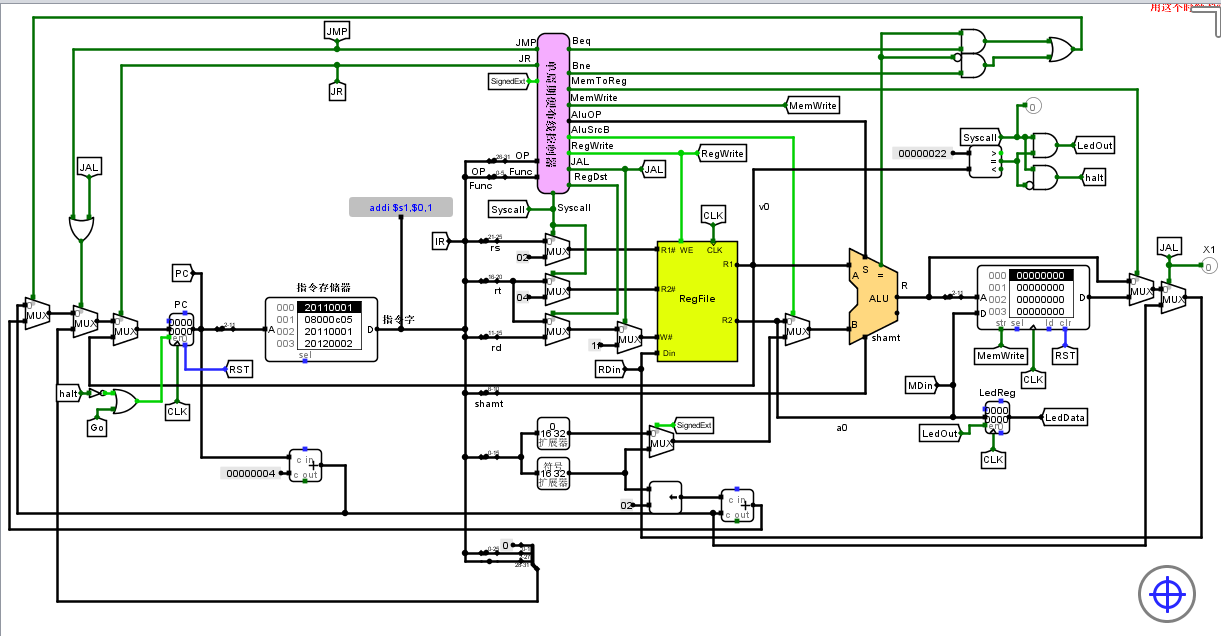Screen dimensions: 1221x636
Task: Click the RST tunnel beside the PC register
Action: (x=239, y=369)
